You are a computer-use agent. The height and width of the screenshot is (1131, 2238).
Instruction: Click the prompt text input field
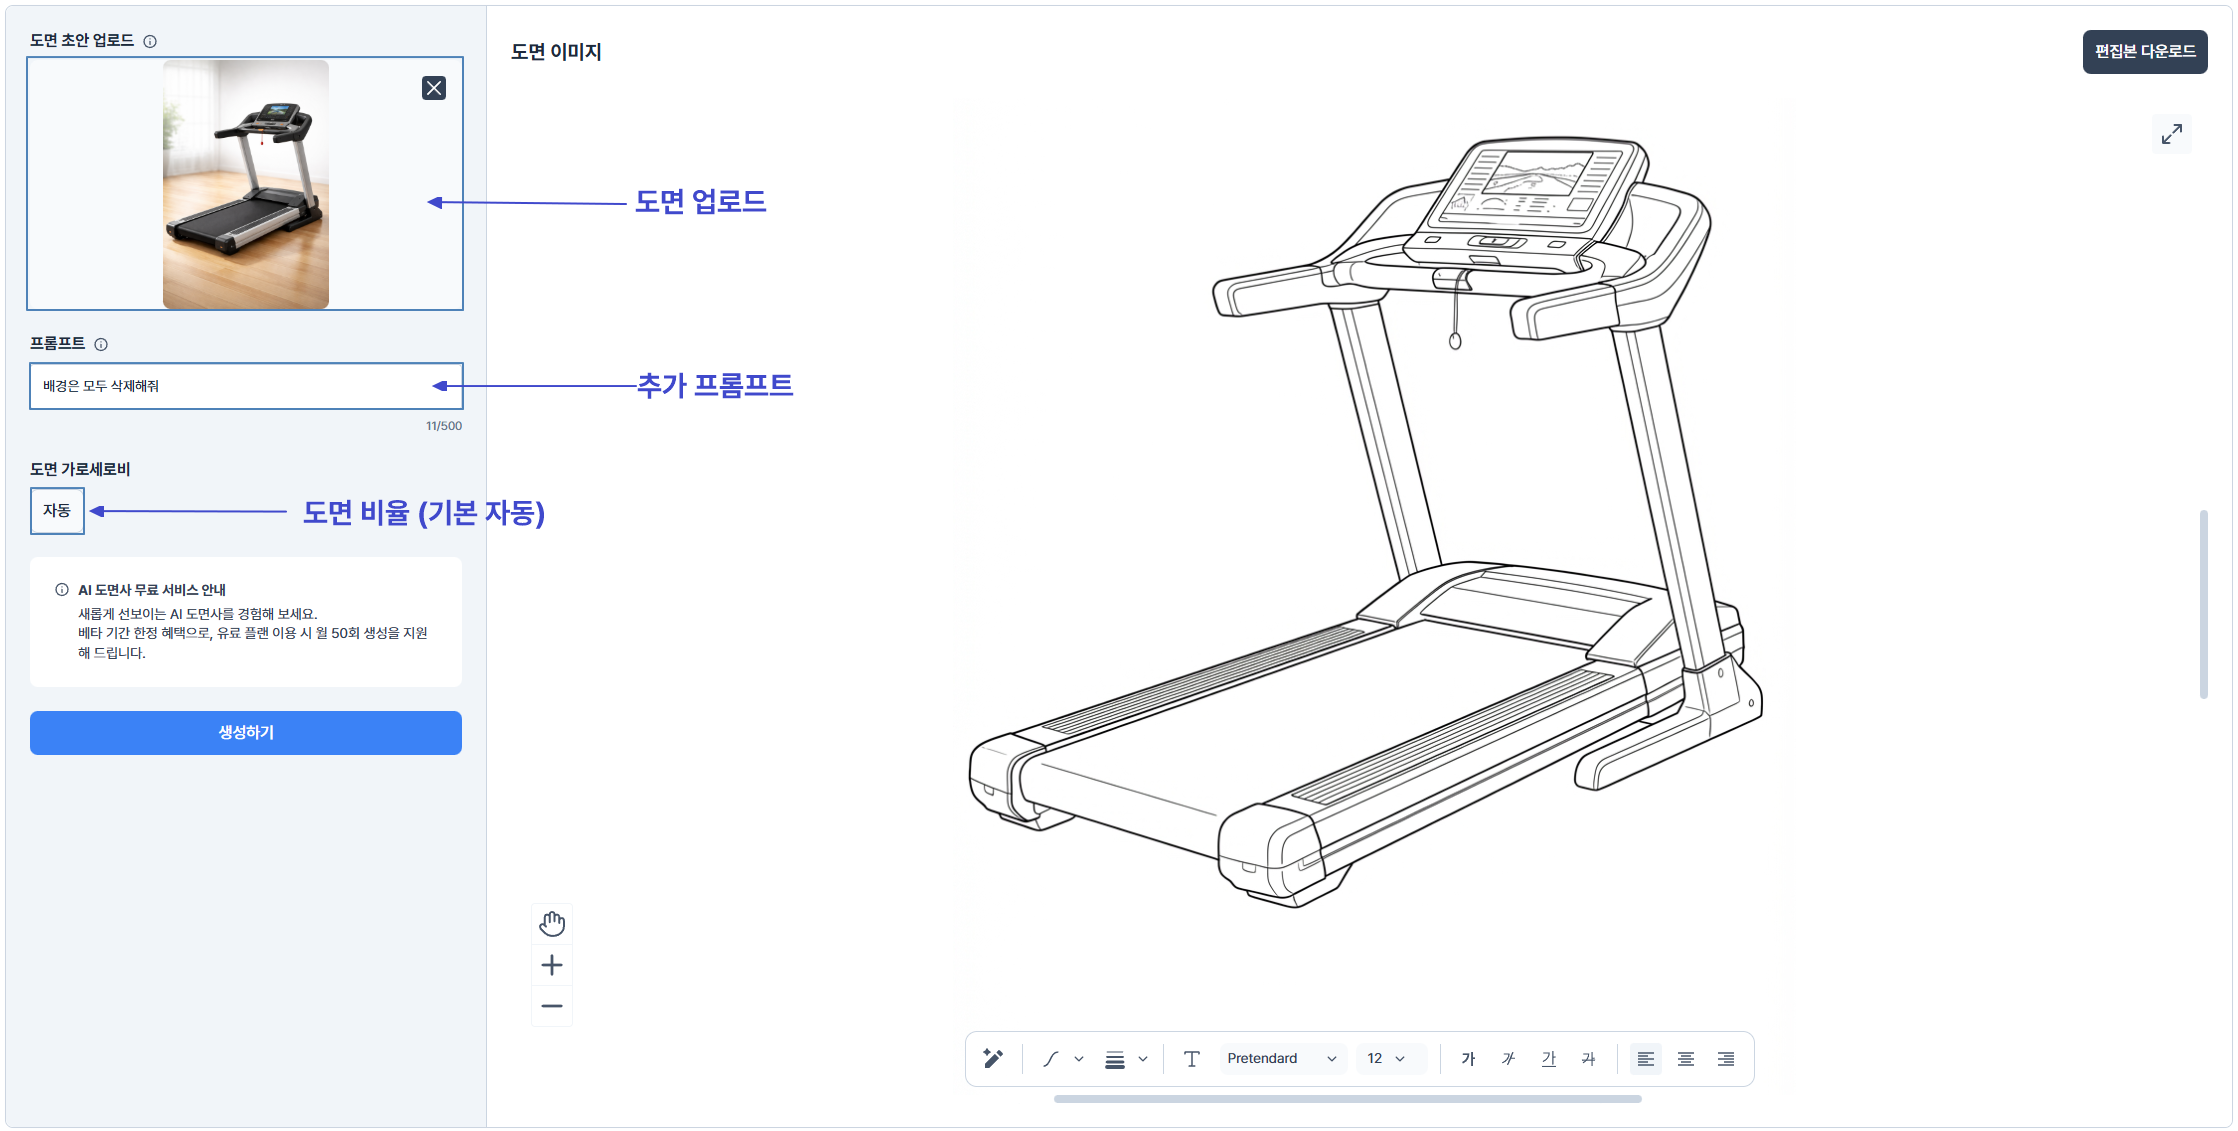(246, 386)
